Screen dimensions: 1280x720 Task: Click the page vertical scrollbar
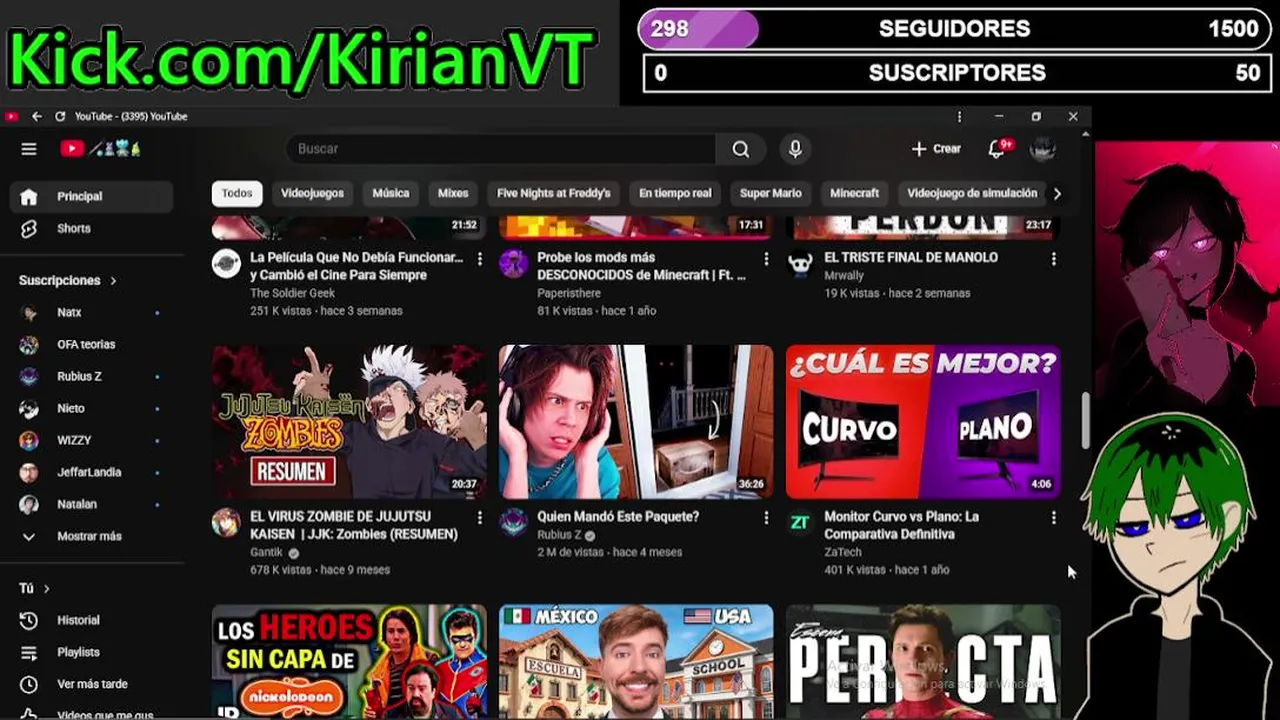coord(1086,421)
